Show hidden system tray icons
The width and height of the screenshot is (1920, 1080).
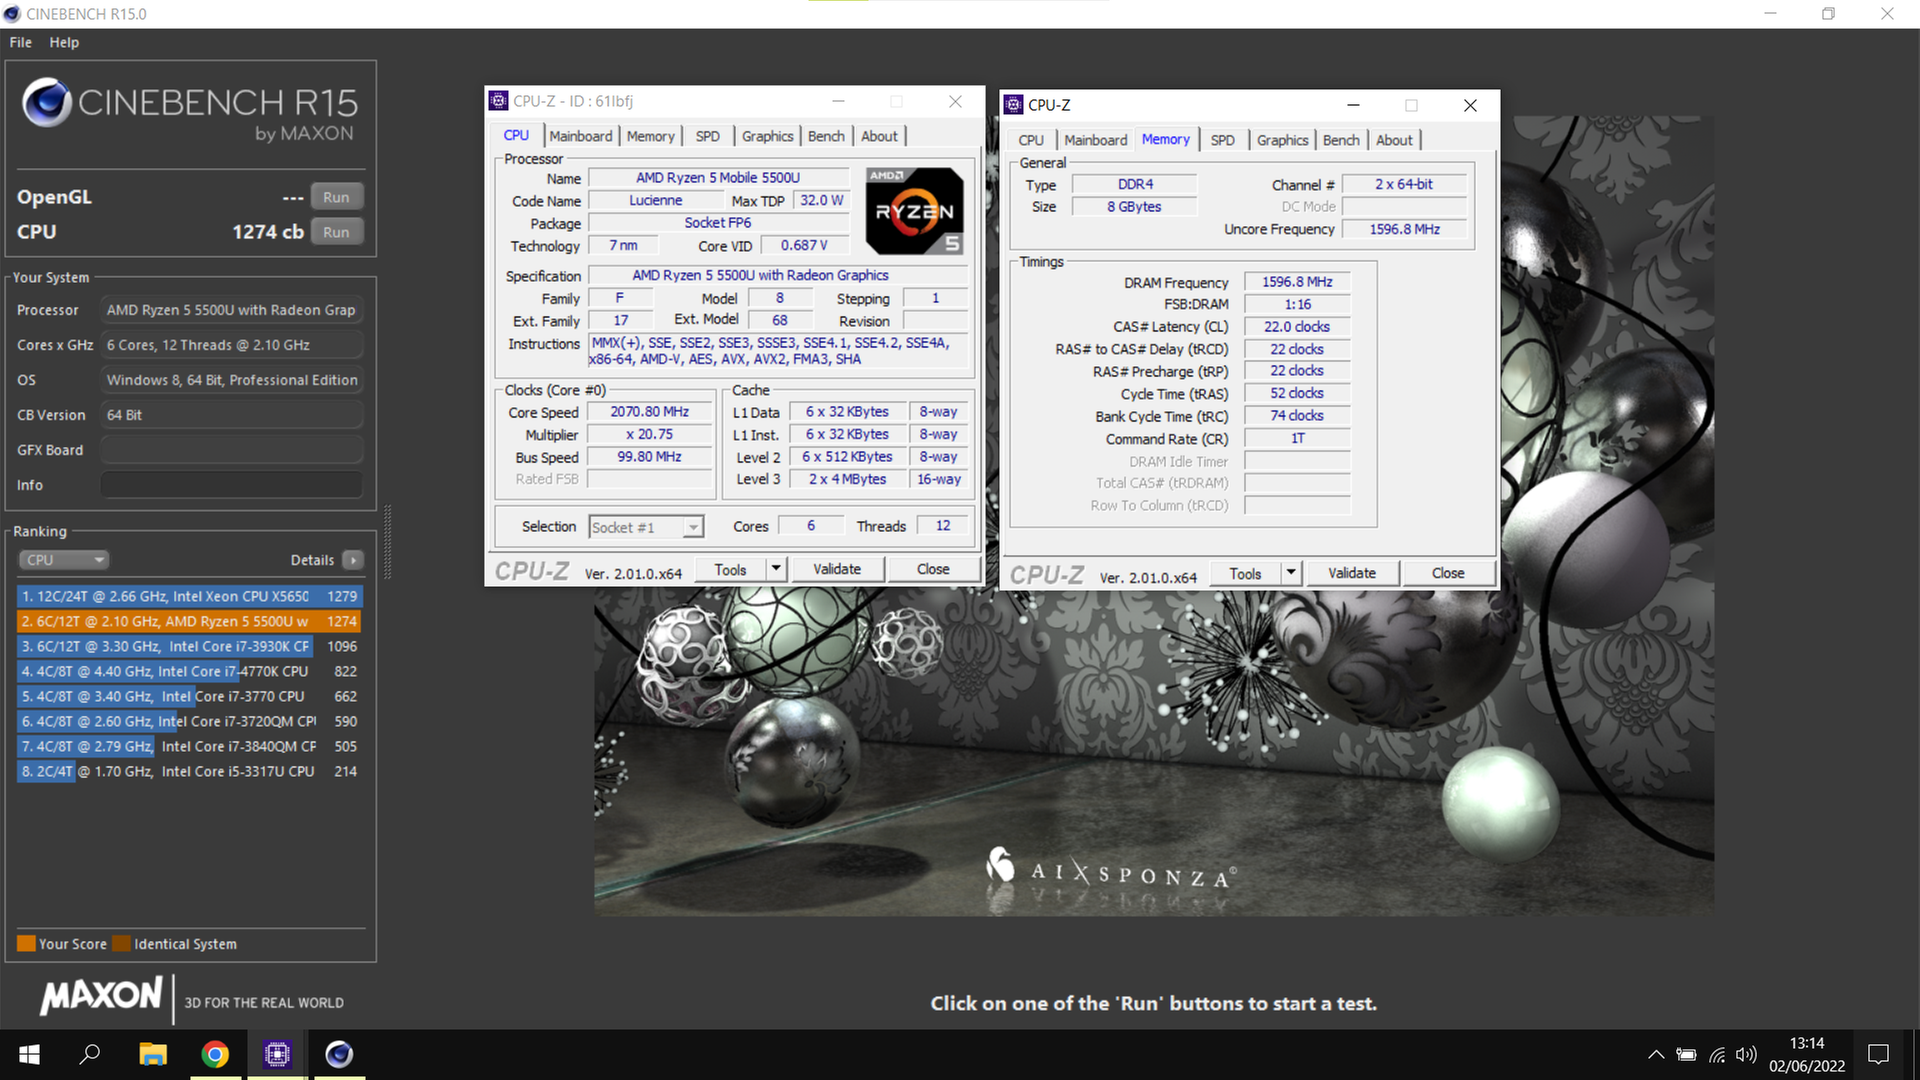coord(1656,1054)
